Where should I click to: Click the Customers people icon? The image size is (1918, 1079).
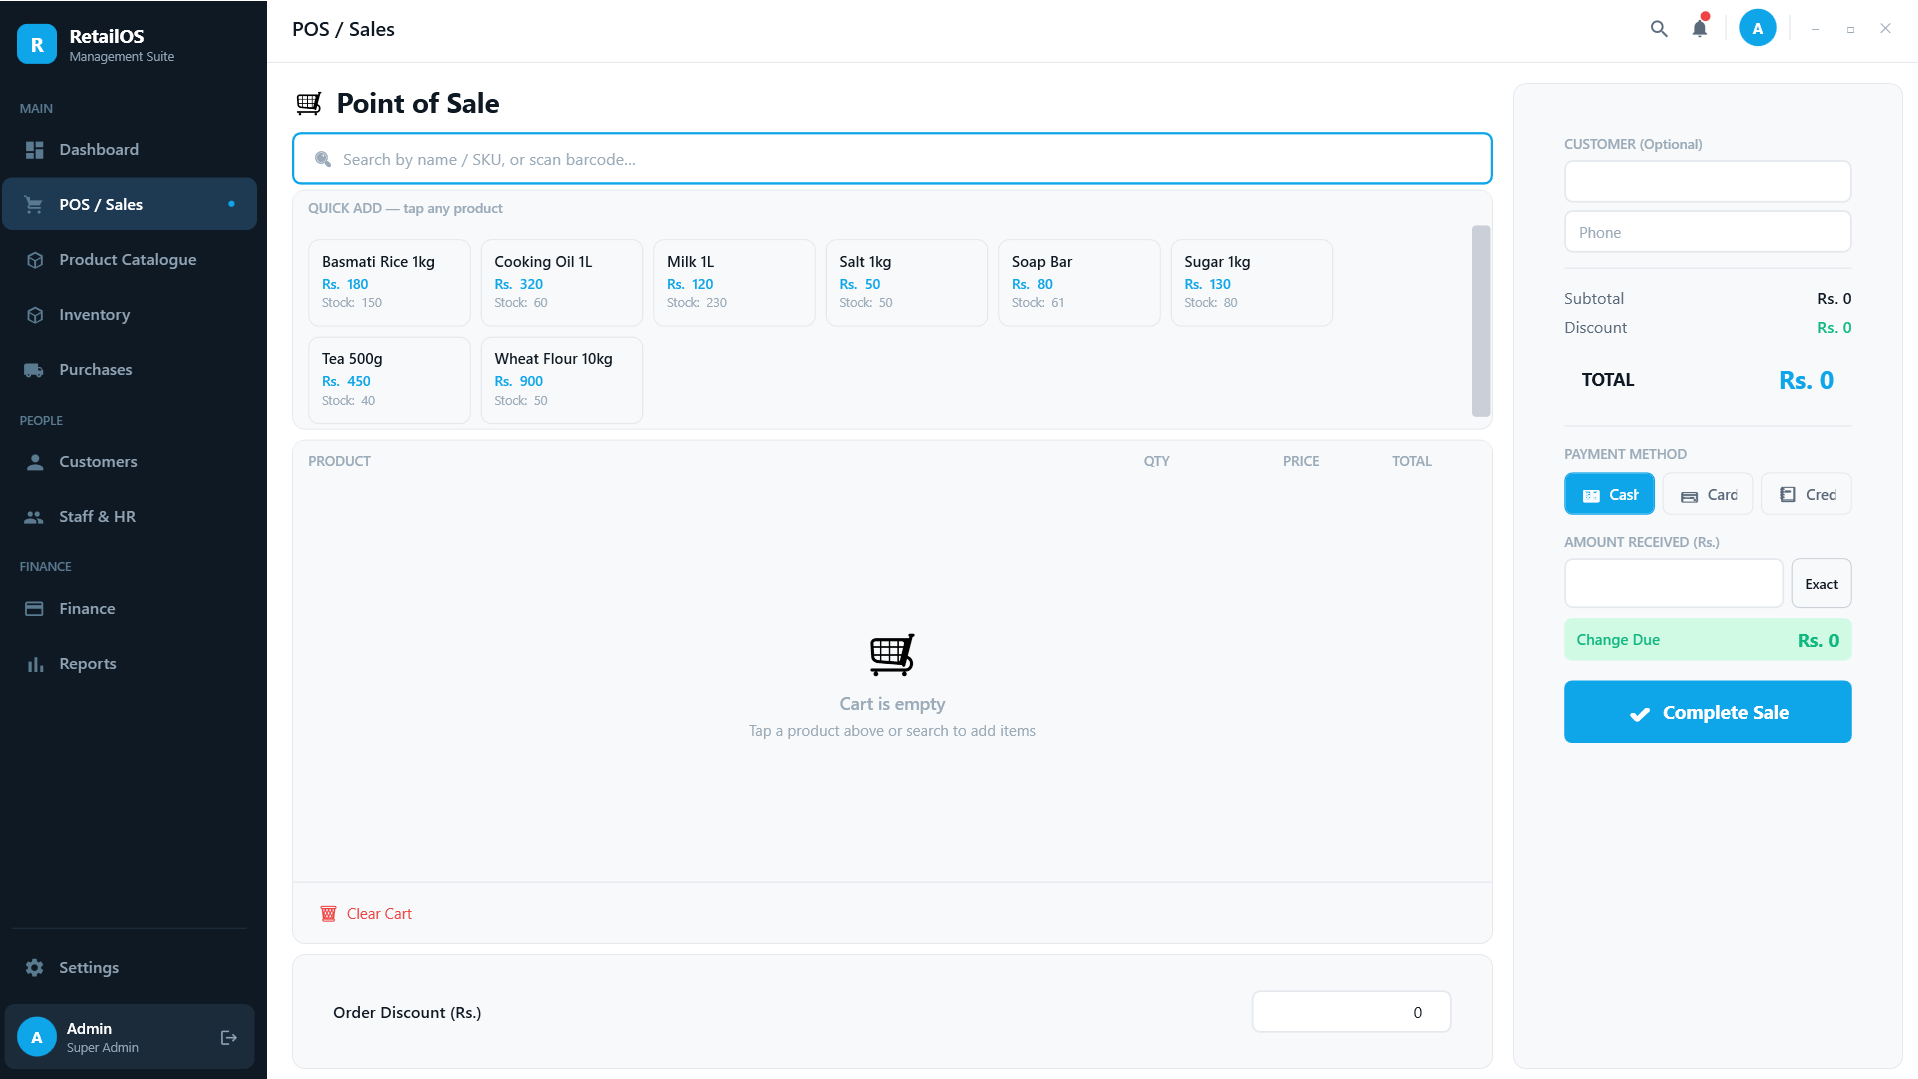point(34,461)
